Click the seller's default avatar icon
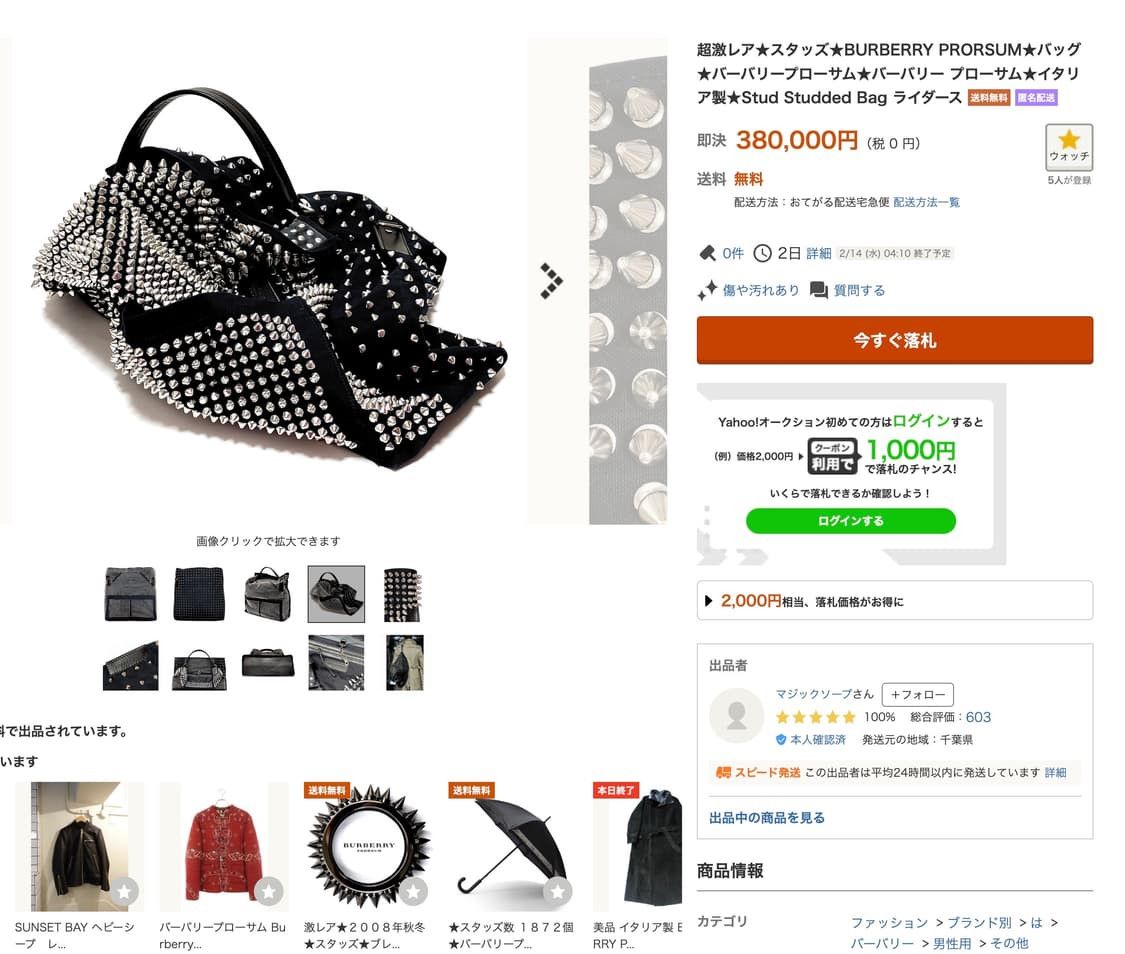Viewport: 1125px width, 954px height. point(736,714)
